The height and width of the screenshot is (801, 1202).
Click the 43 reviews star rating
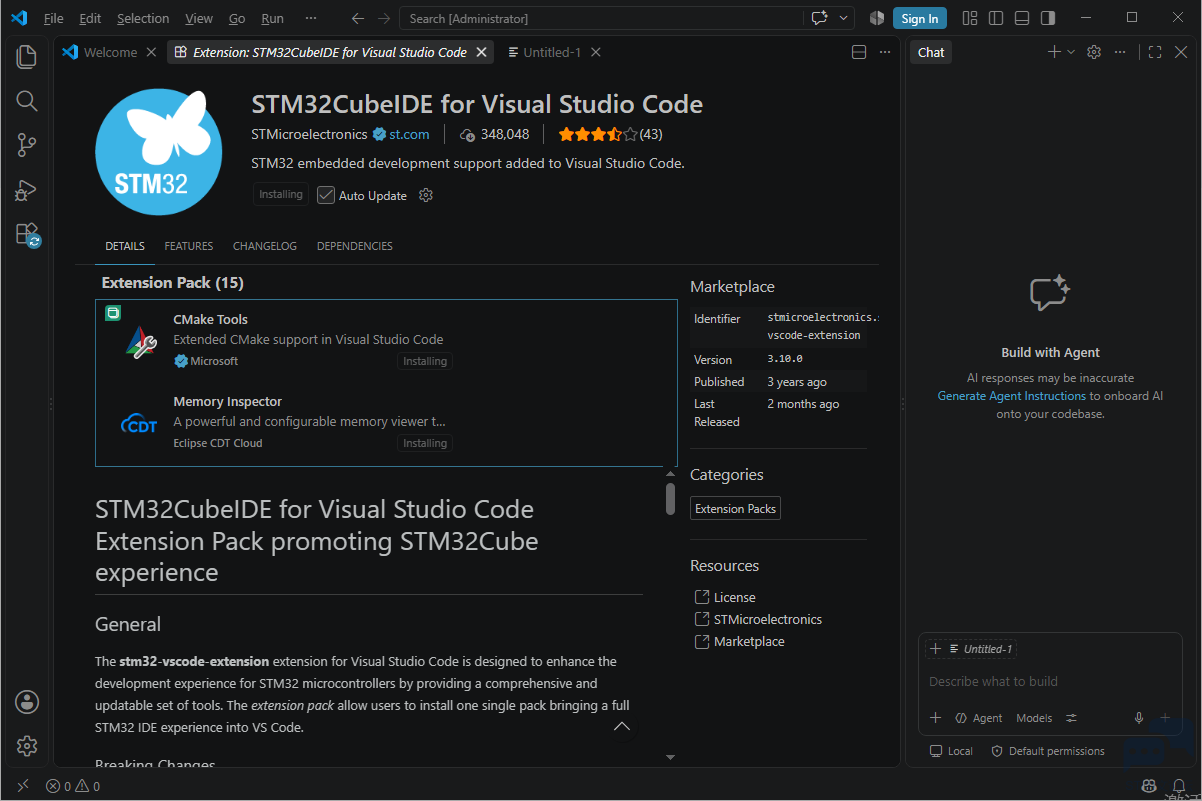[x=610, y=134]
